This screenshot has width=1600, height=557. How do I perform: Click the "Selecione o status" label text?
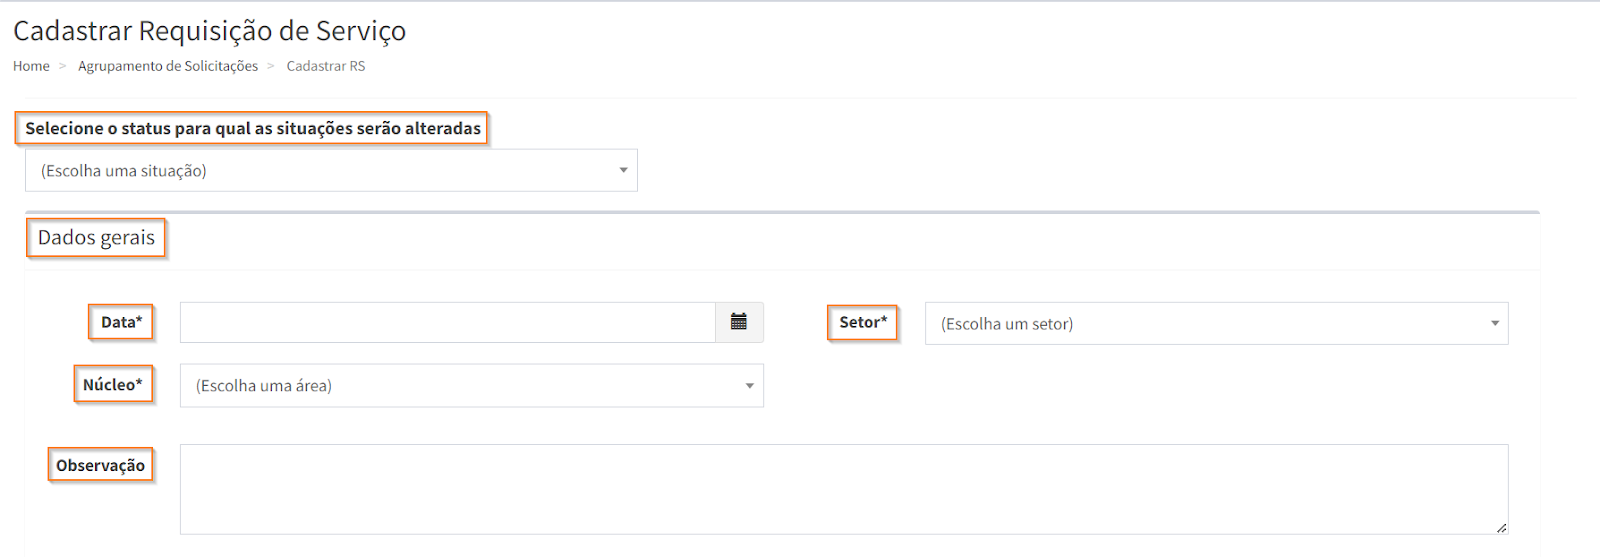252,128
